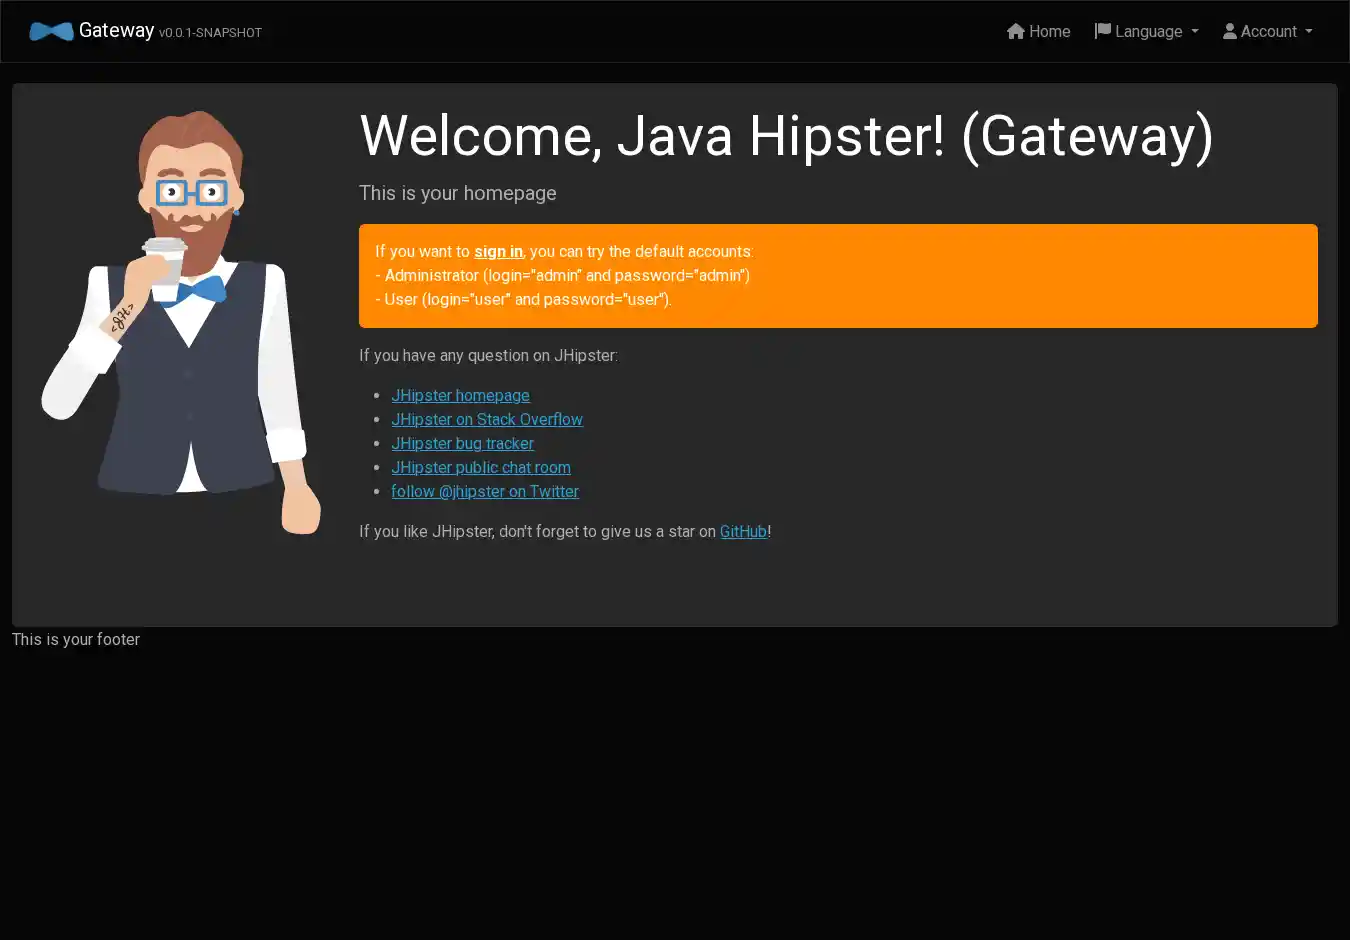This screenshot has height=940, width=1350.
Task: Click the flag icon beside Language
Action: 1103,32
